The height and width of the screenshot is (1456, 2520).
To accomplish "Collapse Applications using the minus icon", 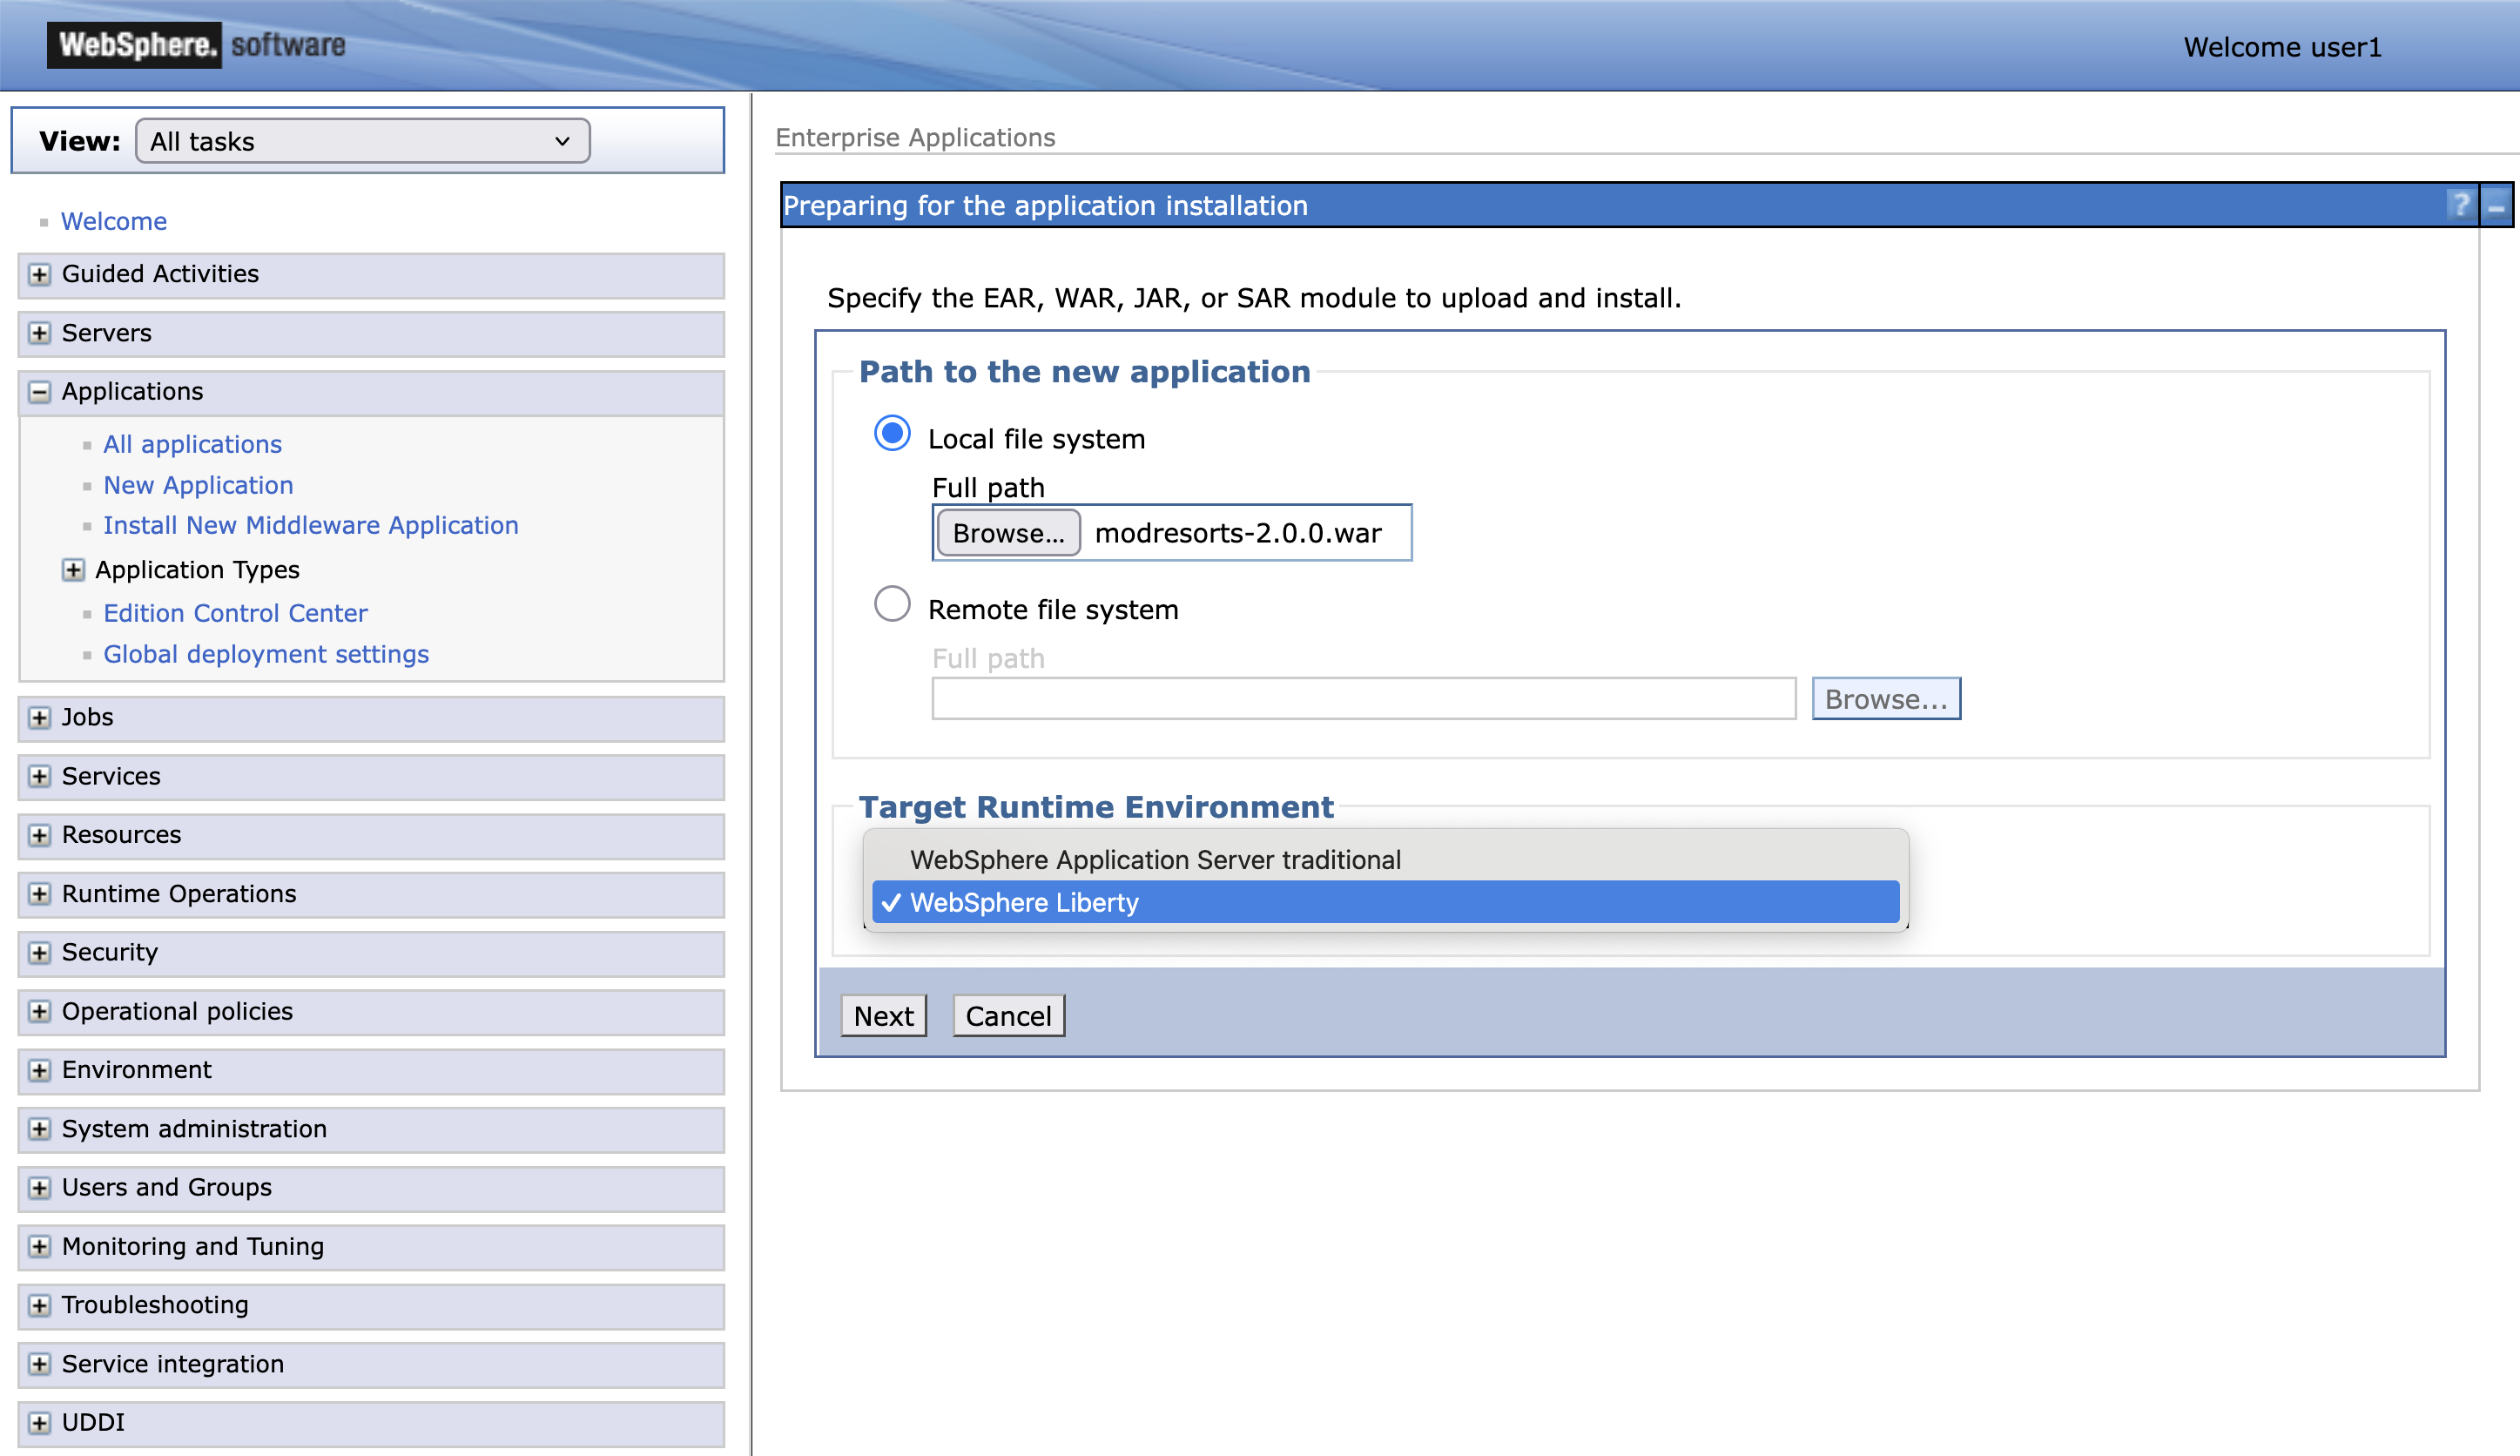I will [39, 392].
